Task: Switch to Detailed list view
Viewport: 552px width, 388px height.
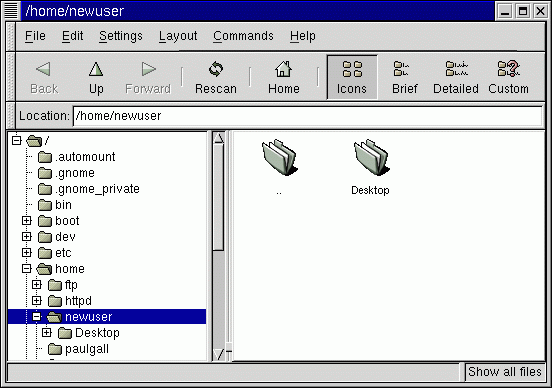Action: (456, 77)
